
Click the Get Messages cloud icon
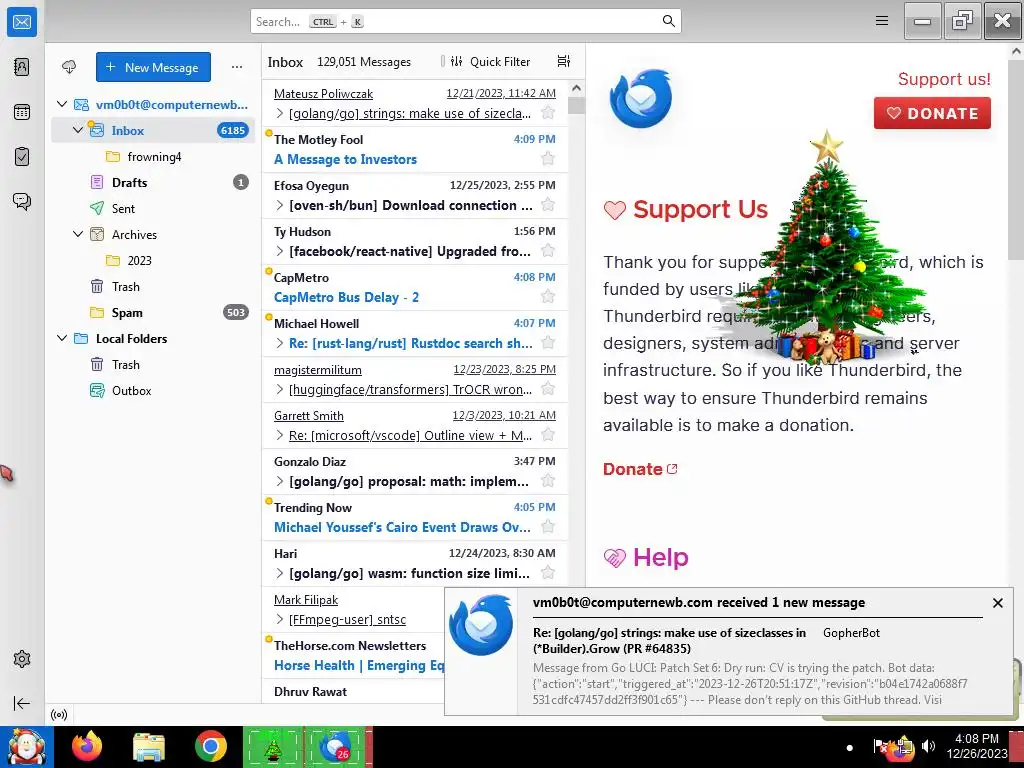click(69, 67)
